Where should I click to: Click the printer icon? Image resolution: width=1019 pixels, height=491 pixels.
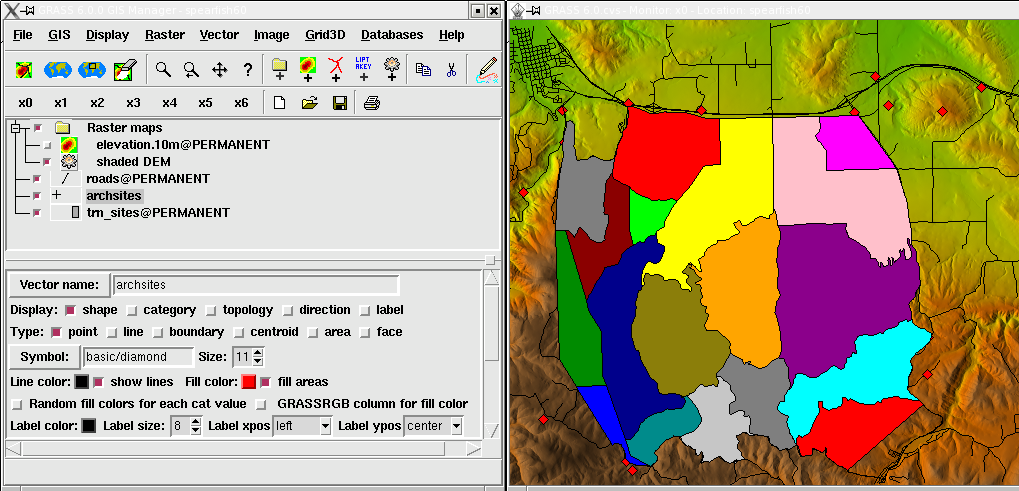tap(372, 103)
